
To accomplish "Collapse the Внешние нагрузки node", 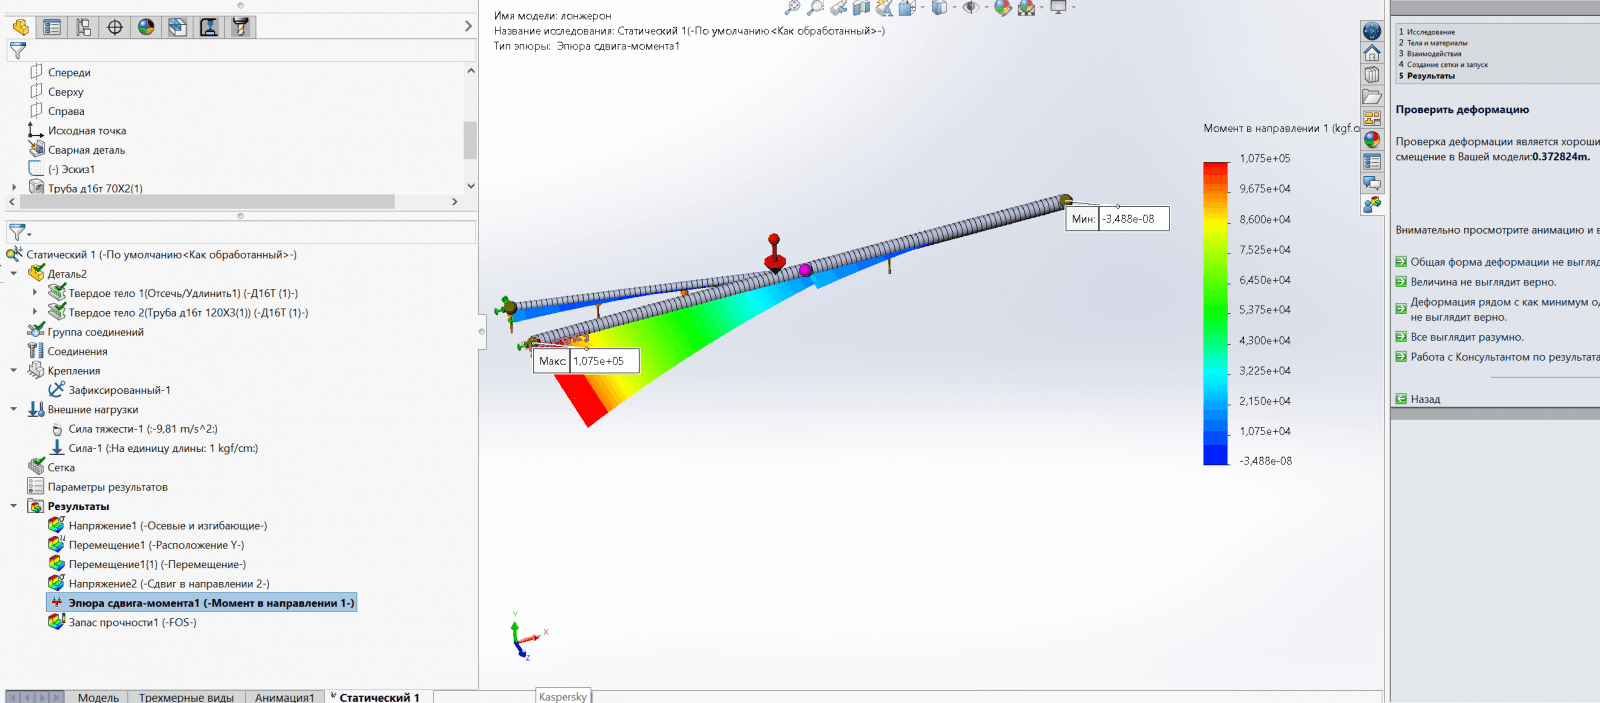I will pos(13,409).
